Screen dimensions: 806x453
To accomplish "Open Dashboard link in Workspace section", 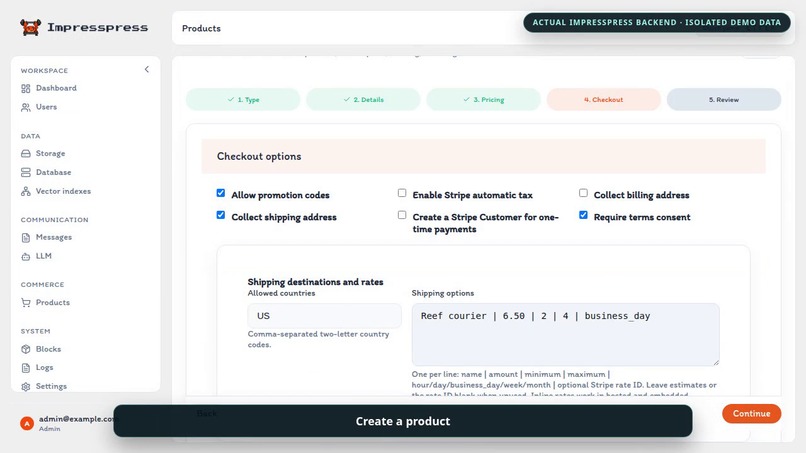I will tap(56, 88).
